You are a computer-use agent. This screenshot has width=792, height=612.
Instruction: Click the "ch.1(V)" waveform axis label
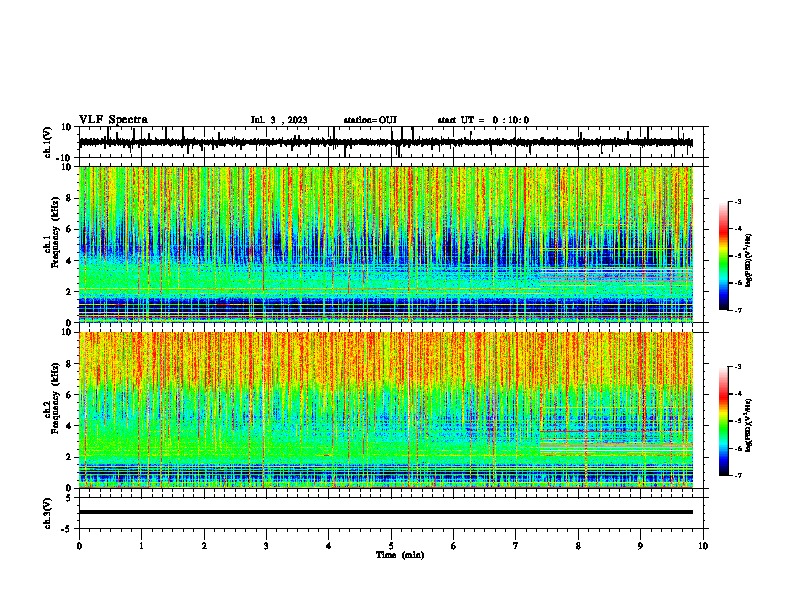(x=48, y=142)
